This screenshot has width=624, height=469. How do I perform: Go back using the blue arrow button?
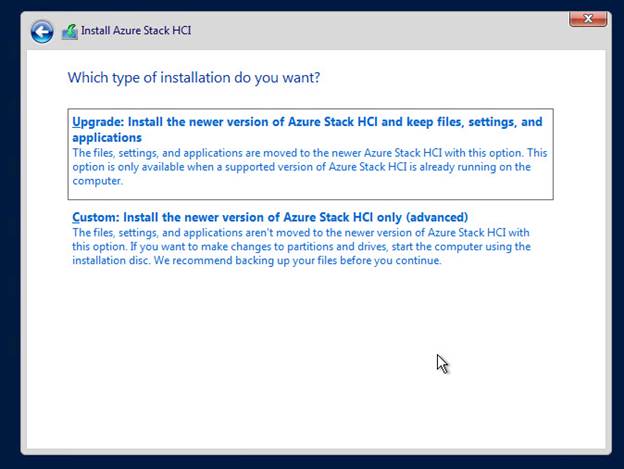coord(42,32)
